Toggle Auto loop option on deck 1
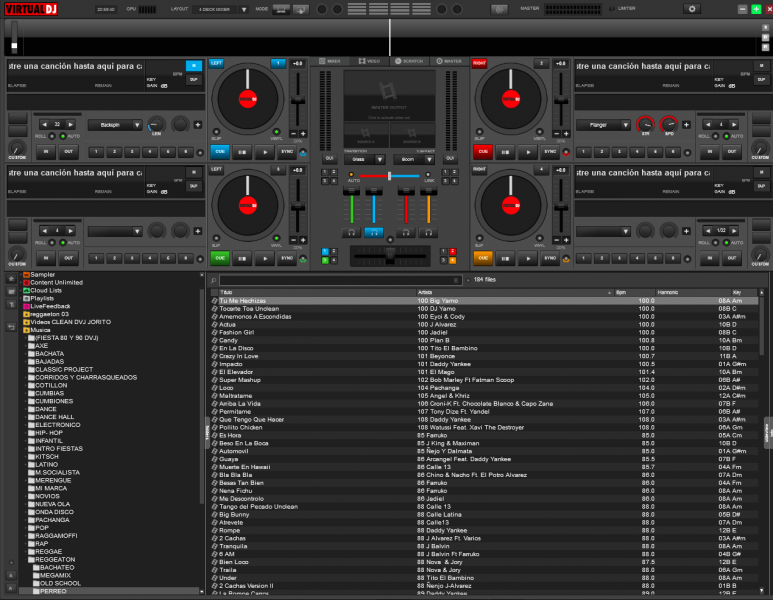The height and width of the screenshot is (600, 773). click(x=63, y=136)
